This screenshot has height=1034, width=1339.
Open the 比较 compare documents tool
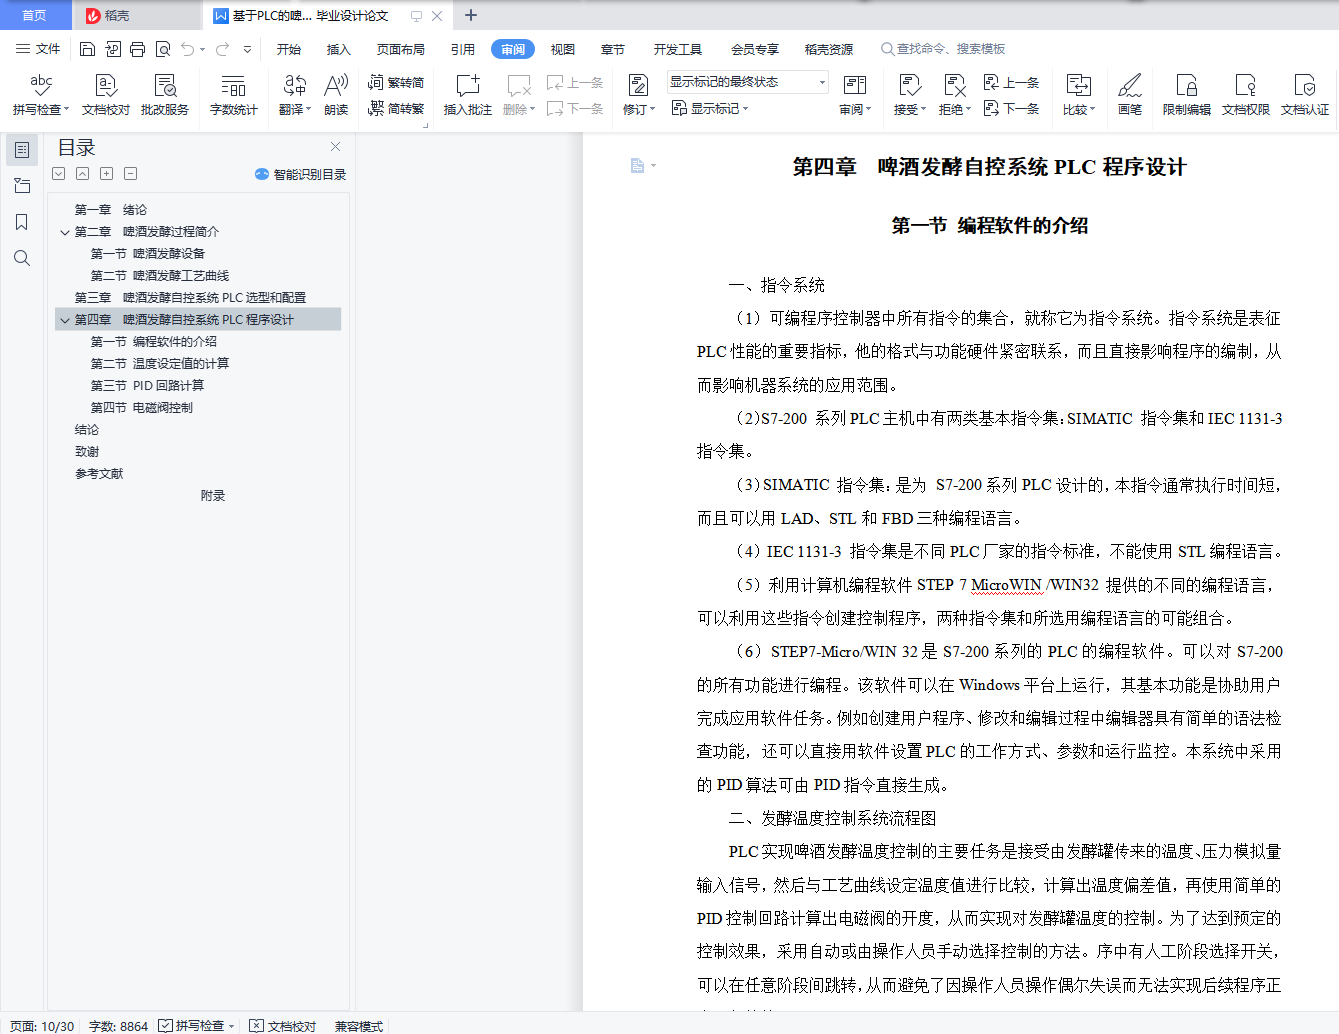[1079, 95]
